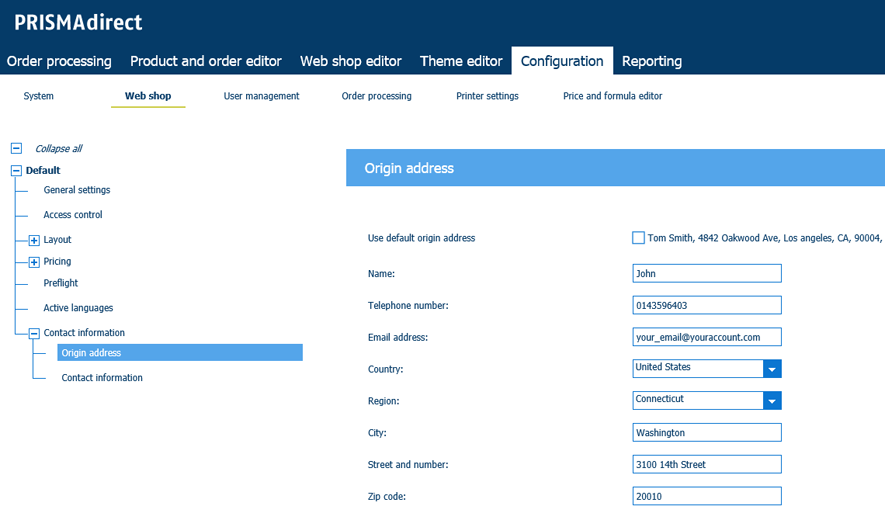The height and width of the screenshot is (527, 885).
Task: Collapse the Default tree node
Action: tap(16, 170)
